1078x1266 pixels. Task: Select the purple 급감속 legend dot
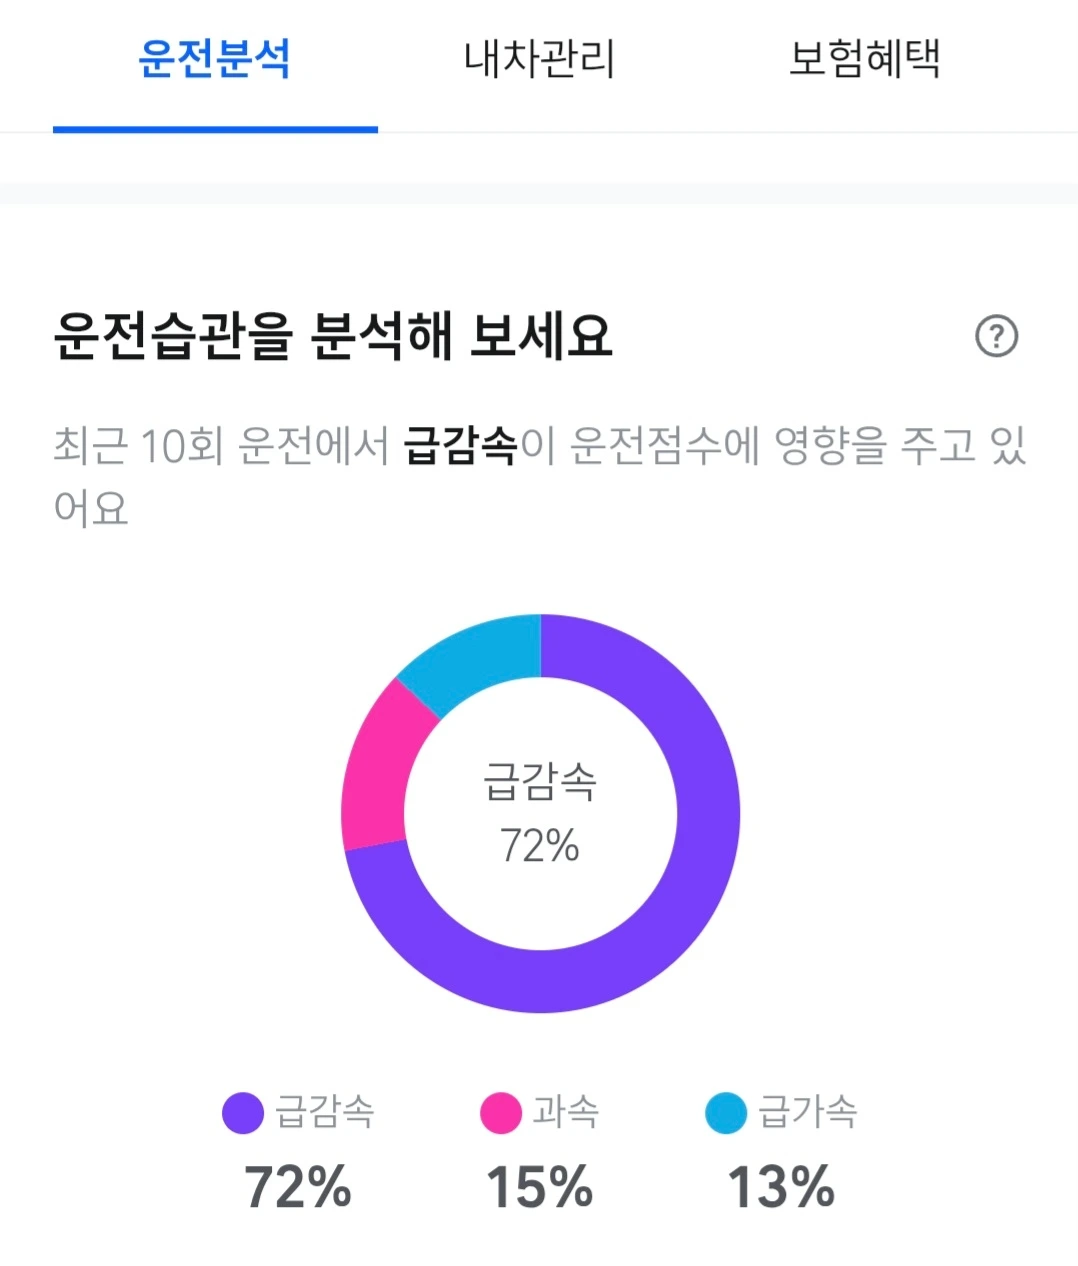click(x=243, y=1113)
